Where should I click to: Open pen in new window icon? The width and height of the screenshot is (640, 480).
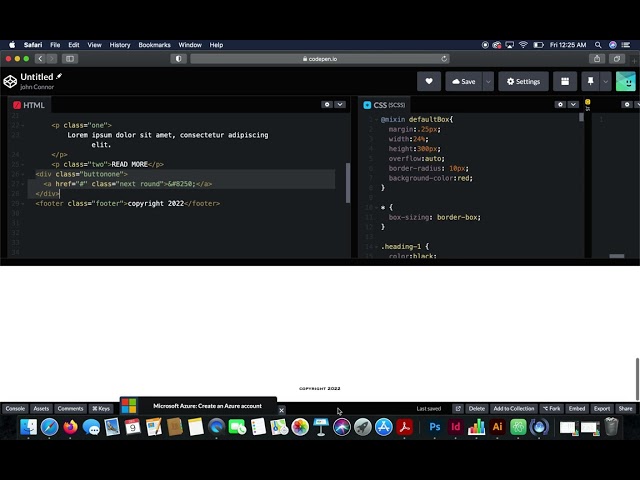pyautogui.click(x=458, y=408)
